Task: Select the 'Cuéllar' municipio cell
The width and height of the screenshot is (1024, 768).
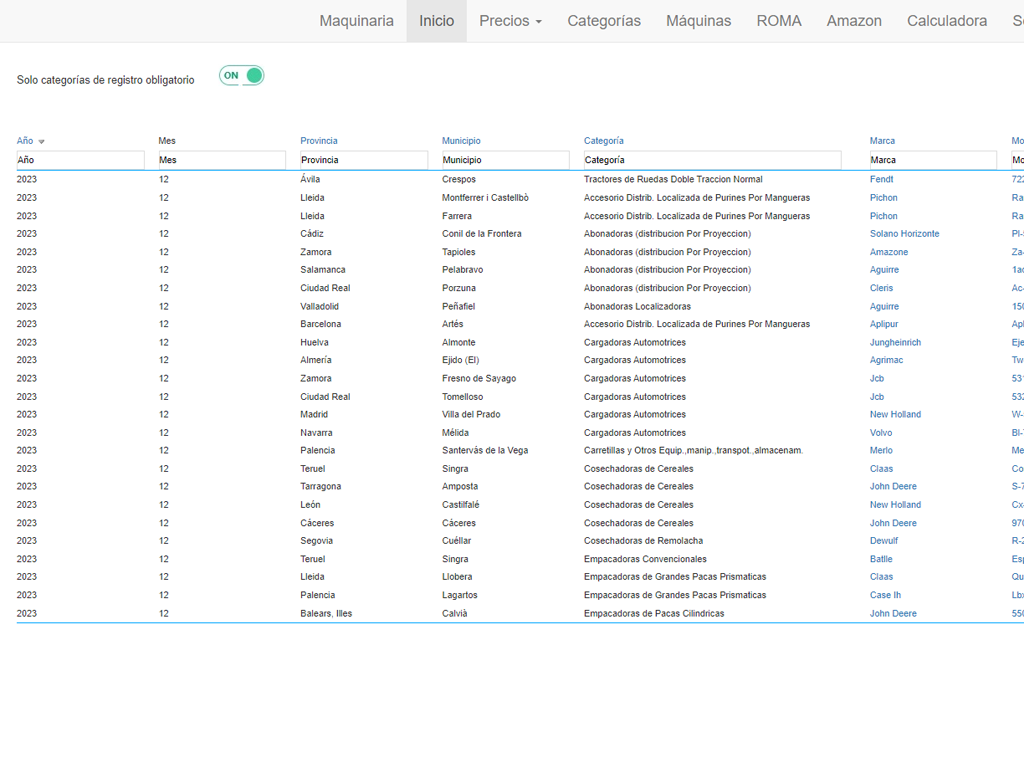Action: coord(456,541)
